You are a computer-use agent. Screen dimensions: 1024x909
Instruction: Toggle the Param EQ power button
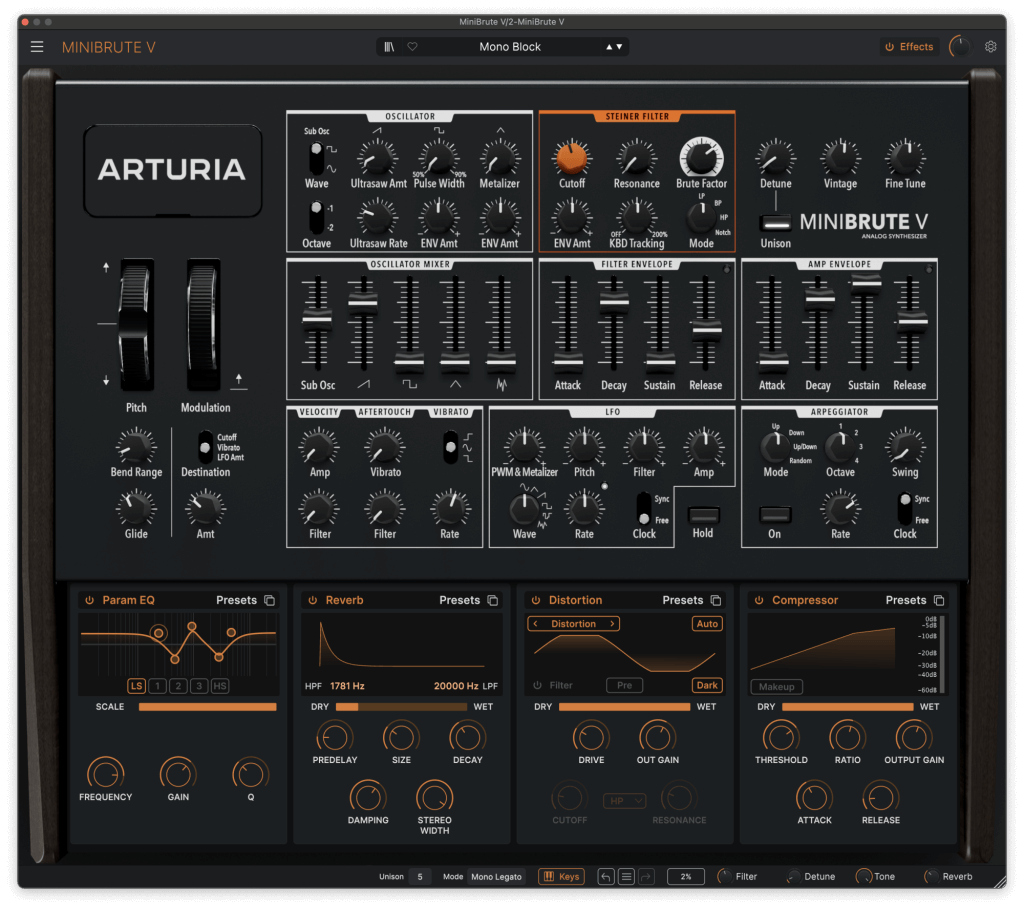click(89, 600)
